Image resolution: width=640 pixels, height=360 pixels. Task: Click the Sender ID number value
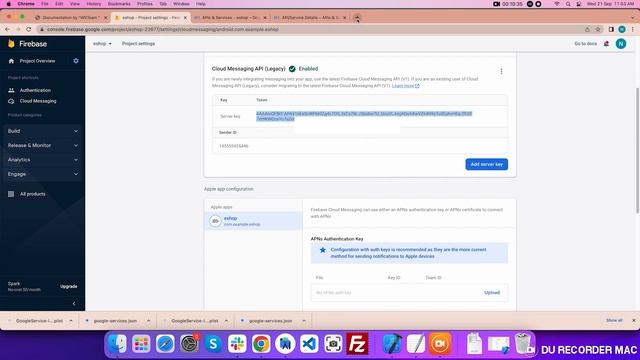pos(233,146)
